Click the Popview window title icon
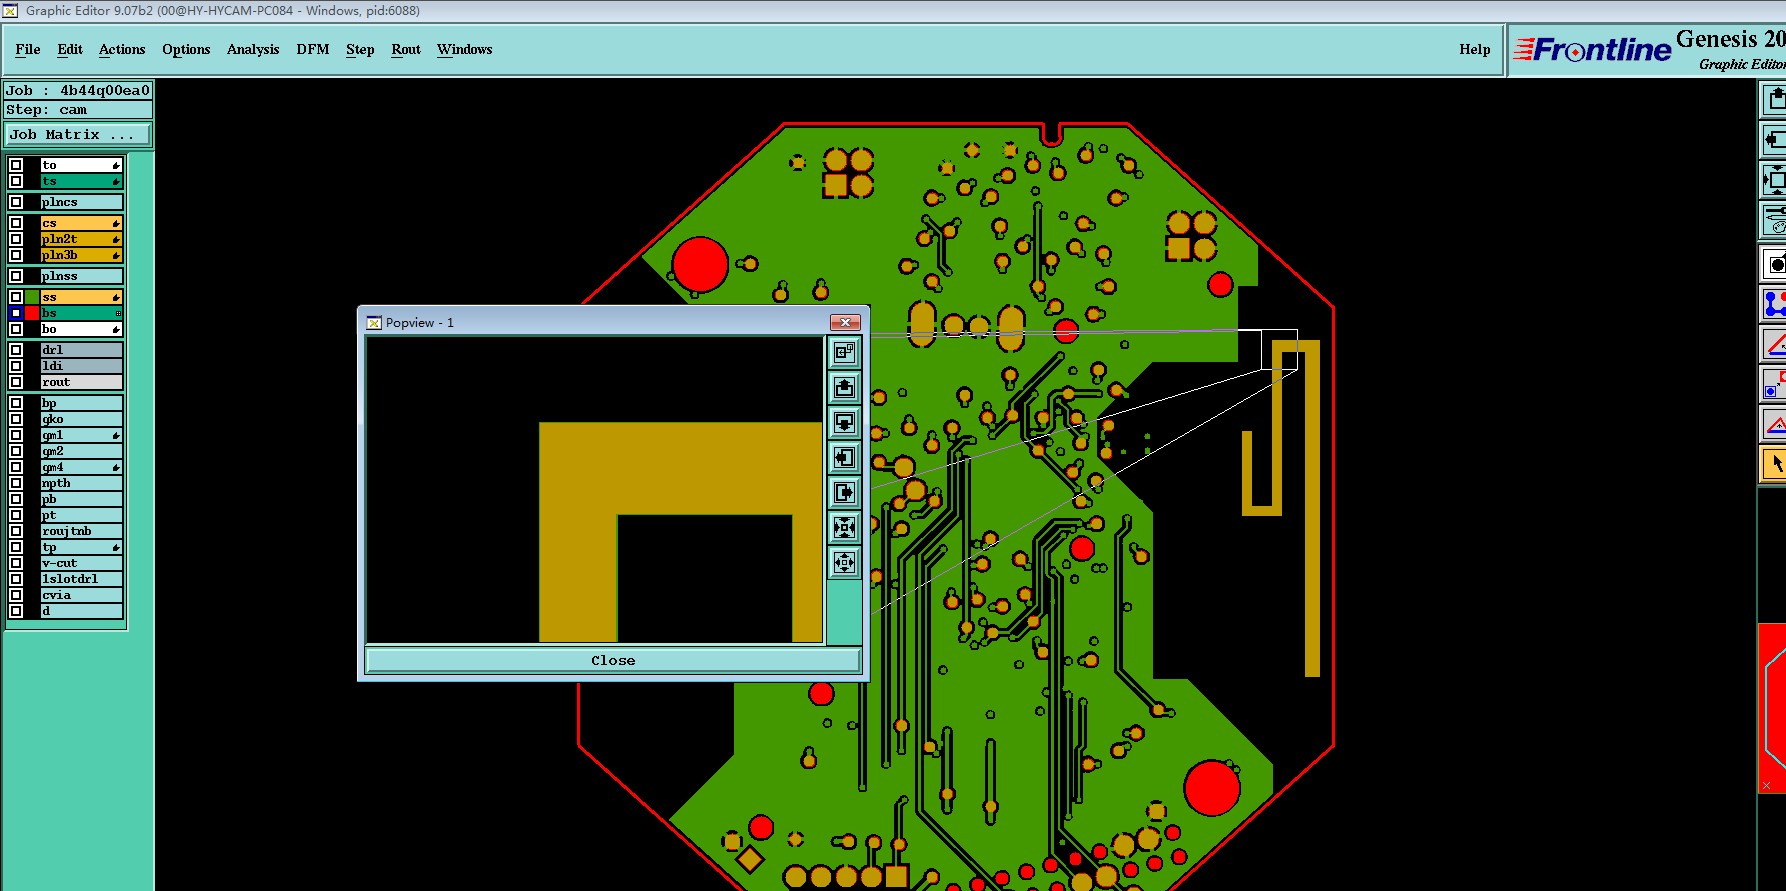 click(374, 322)
